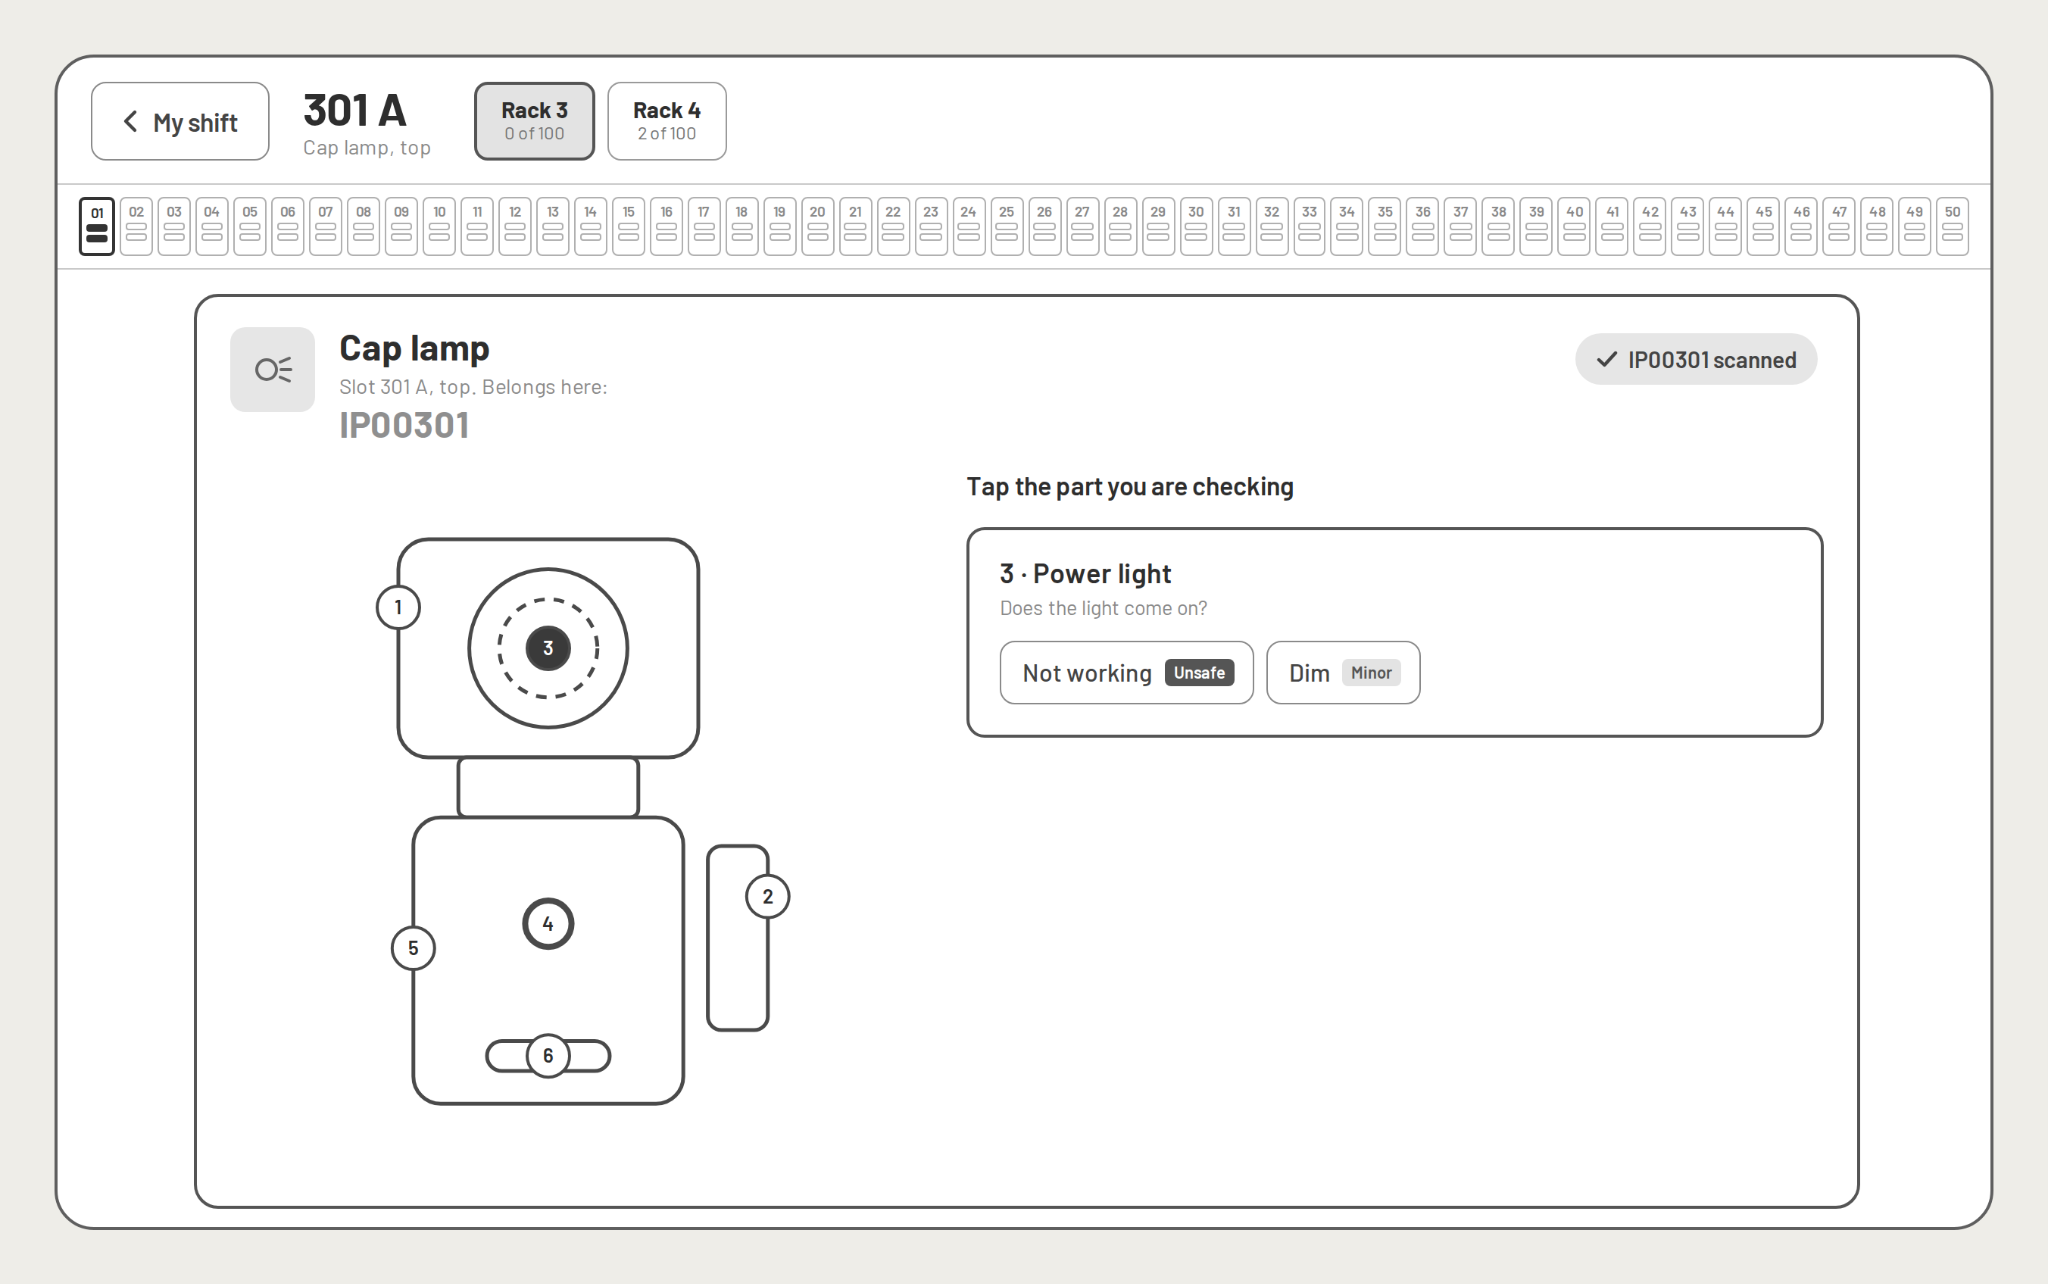Select slot 49 in the rack strip
Screen dimensions: 2048x1284
click(x=1915, y=226)
